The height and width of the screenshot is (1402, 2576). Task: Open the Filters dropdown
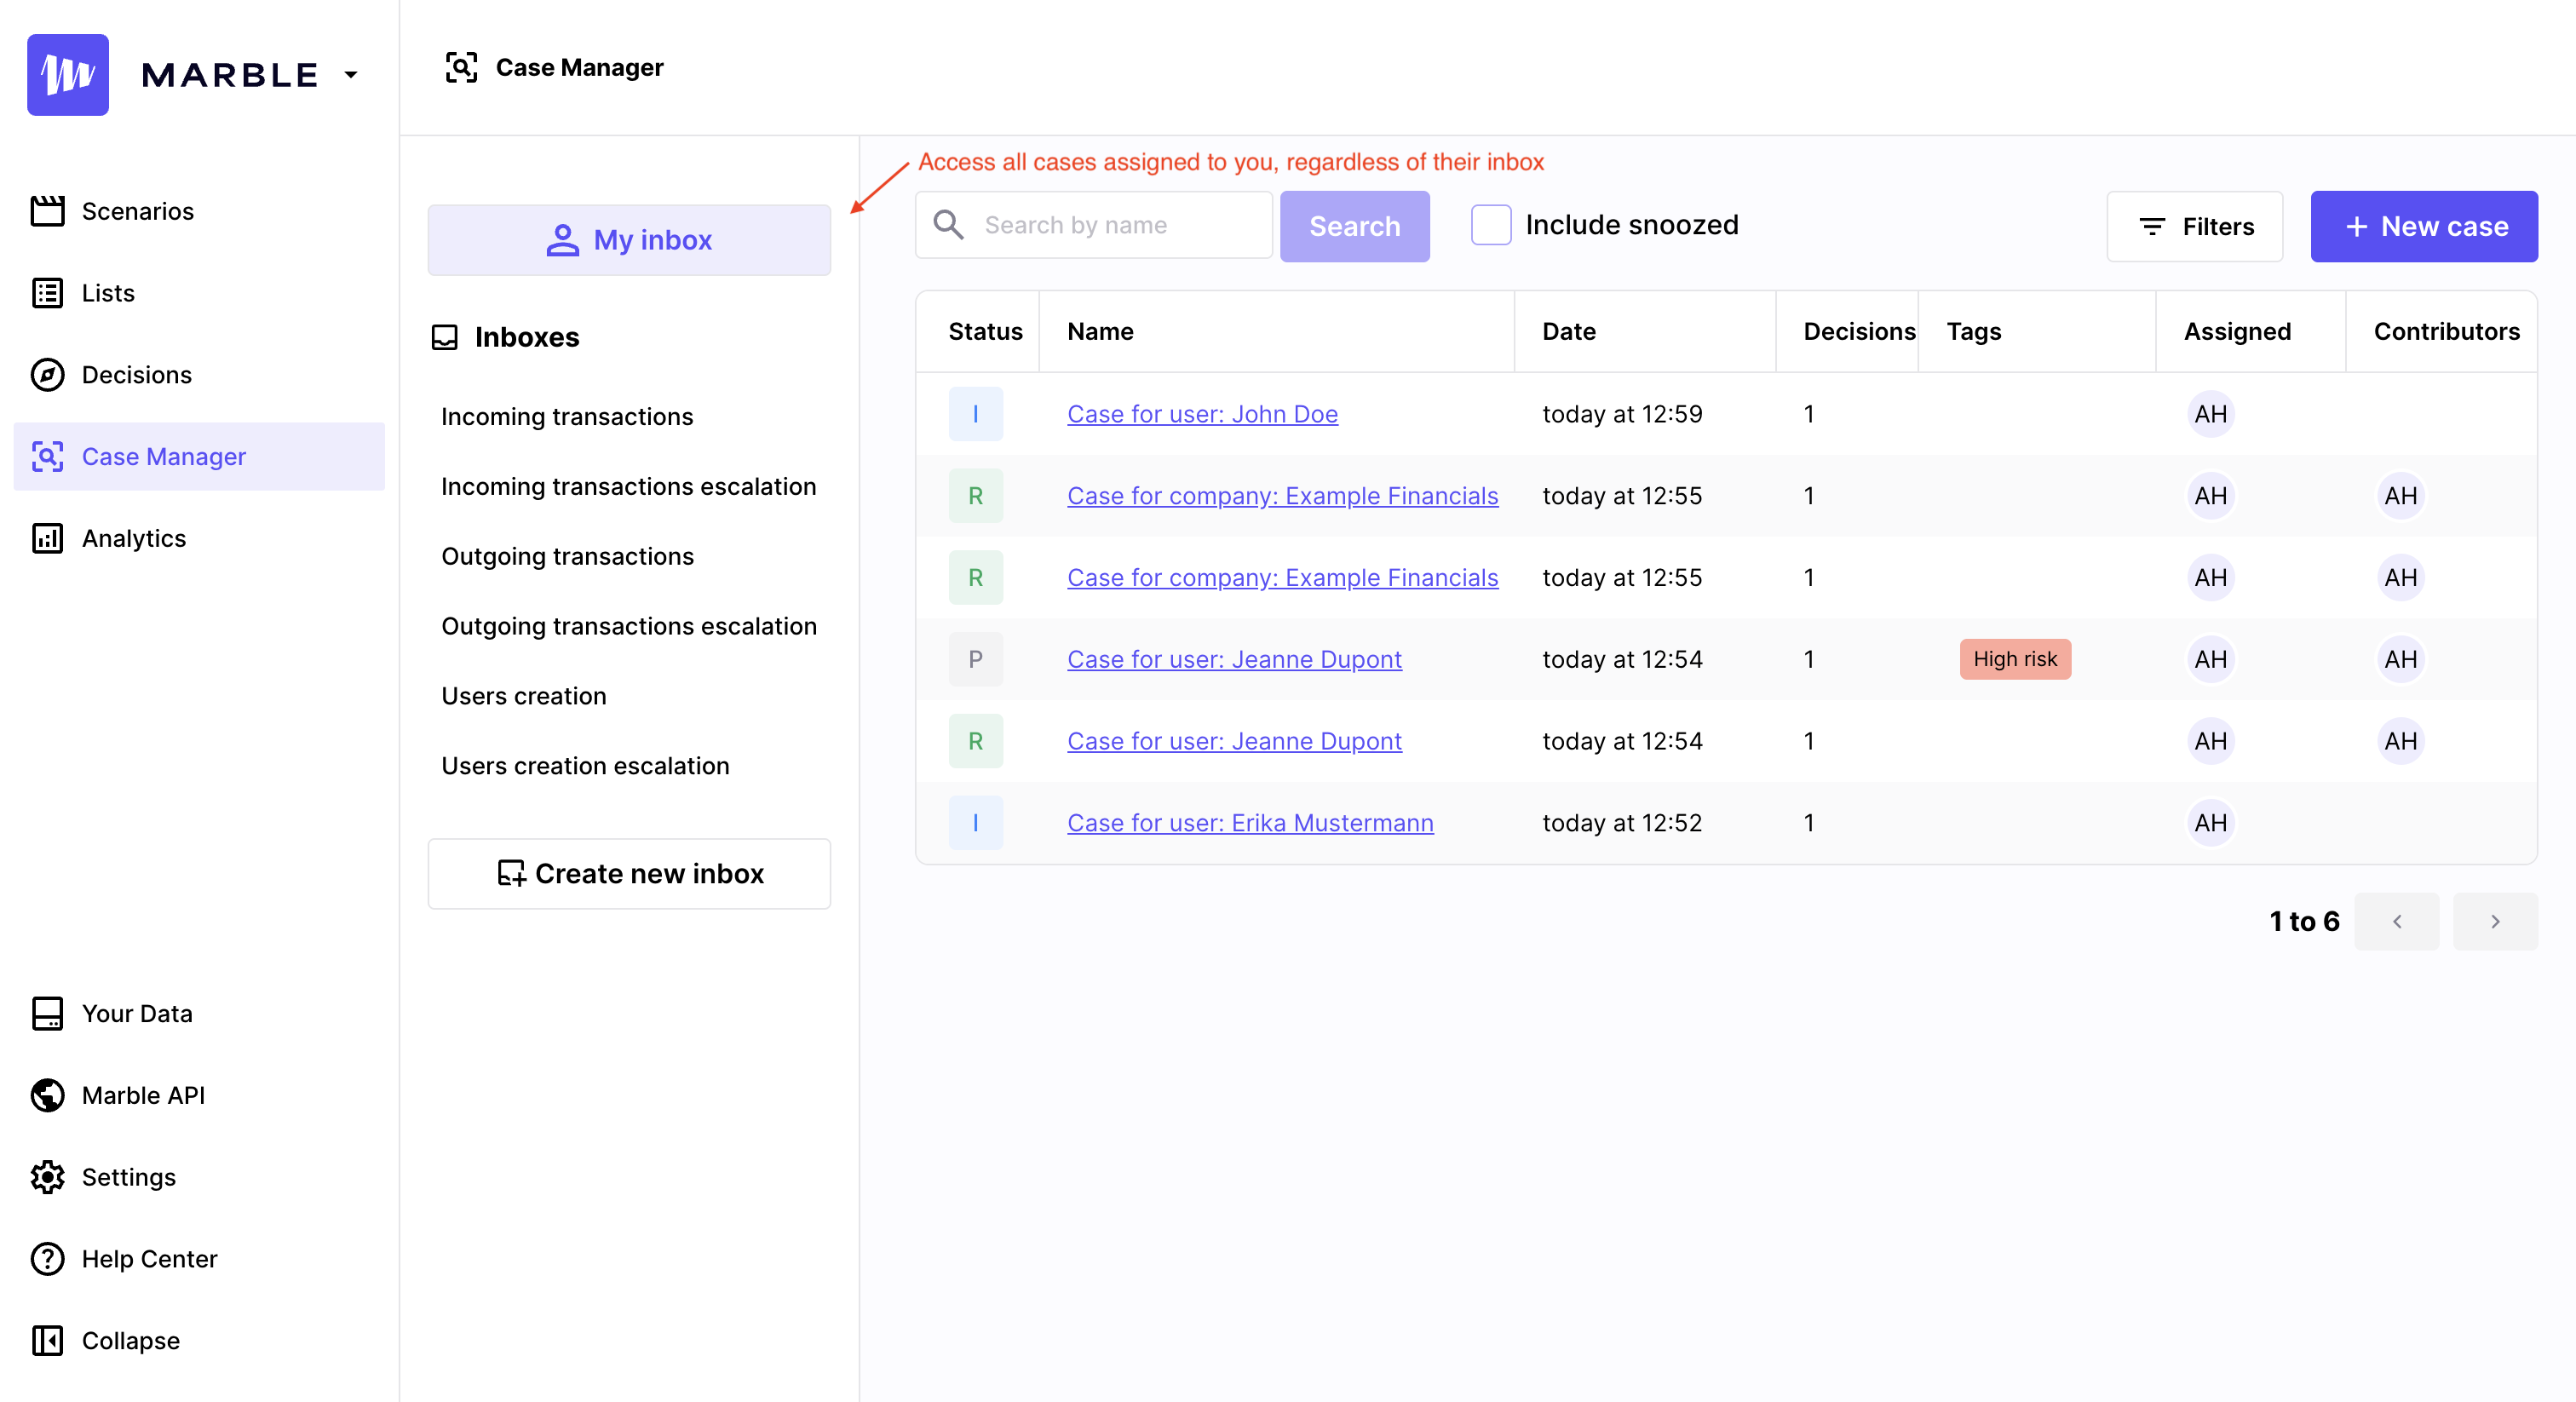click(x=2194, y=227)
